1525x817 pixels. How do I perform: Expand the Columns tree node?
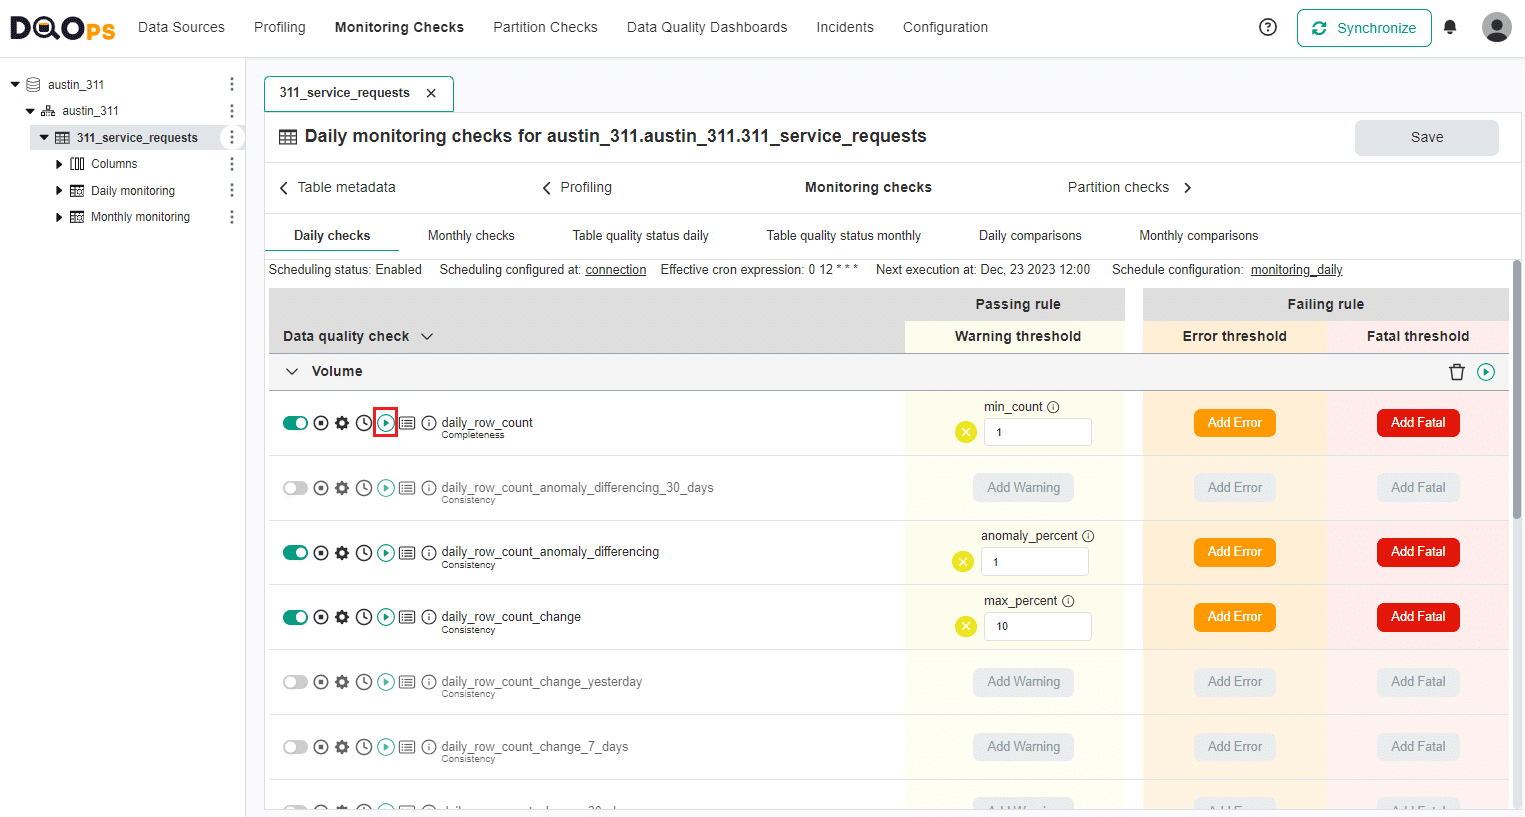point(58,163)
